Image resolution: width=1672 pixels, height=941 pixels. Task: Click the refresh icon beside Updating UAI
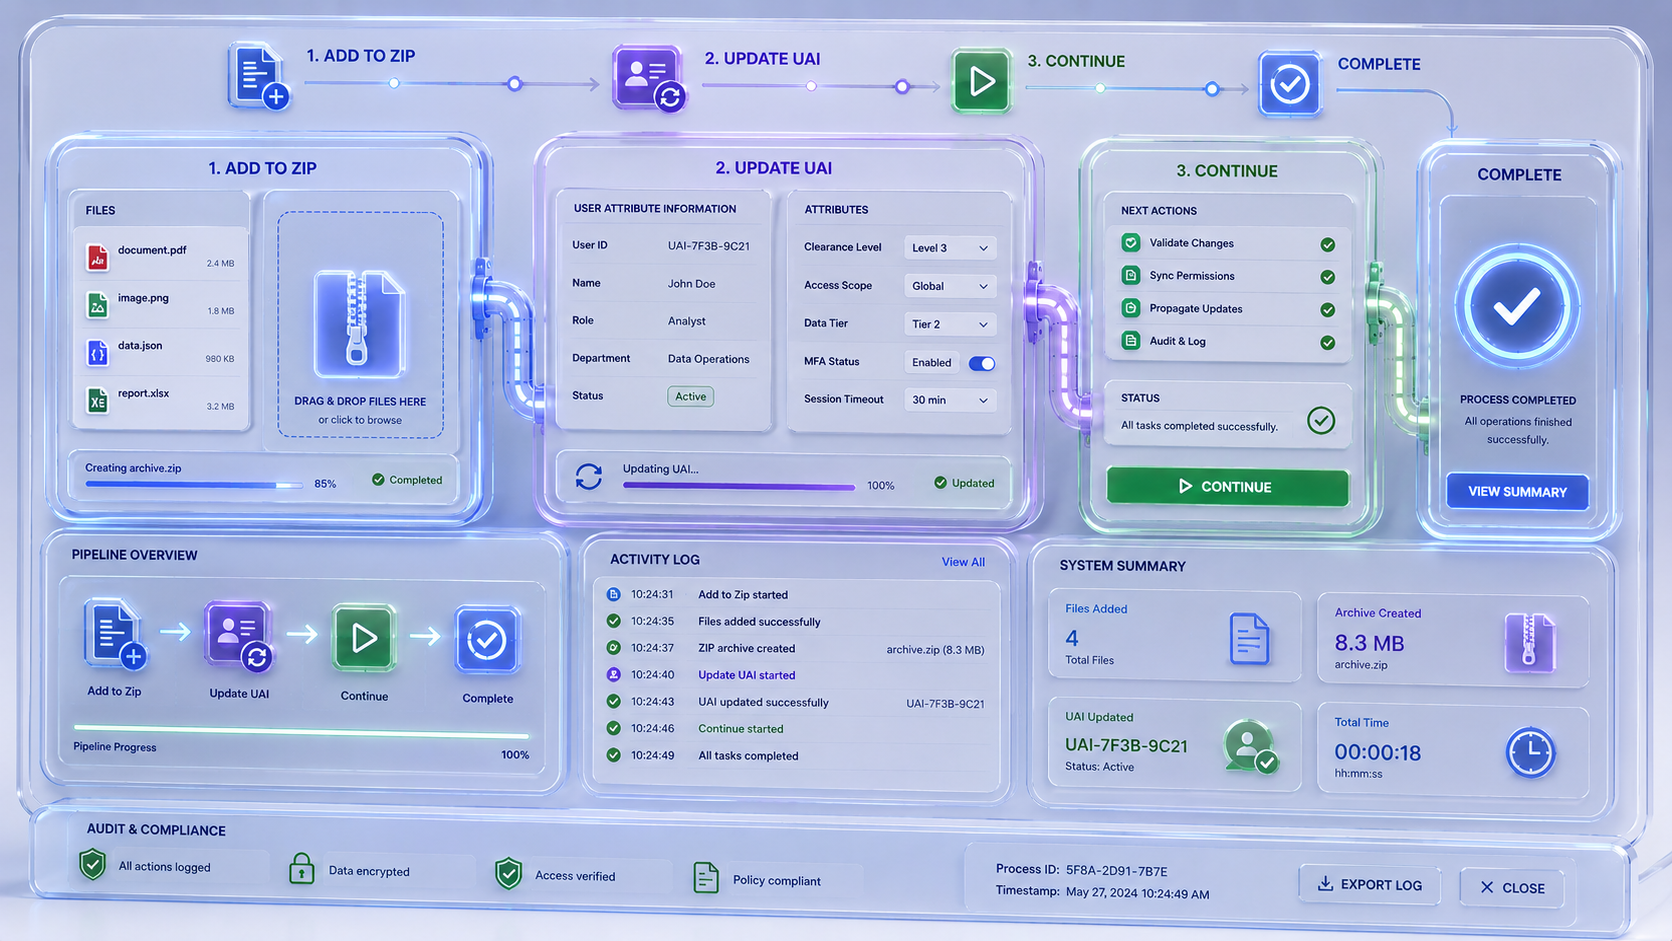pyautogui.click(x=589, y=477)
